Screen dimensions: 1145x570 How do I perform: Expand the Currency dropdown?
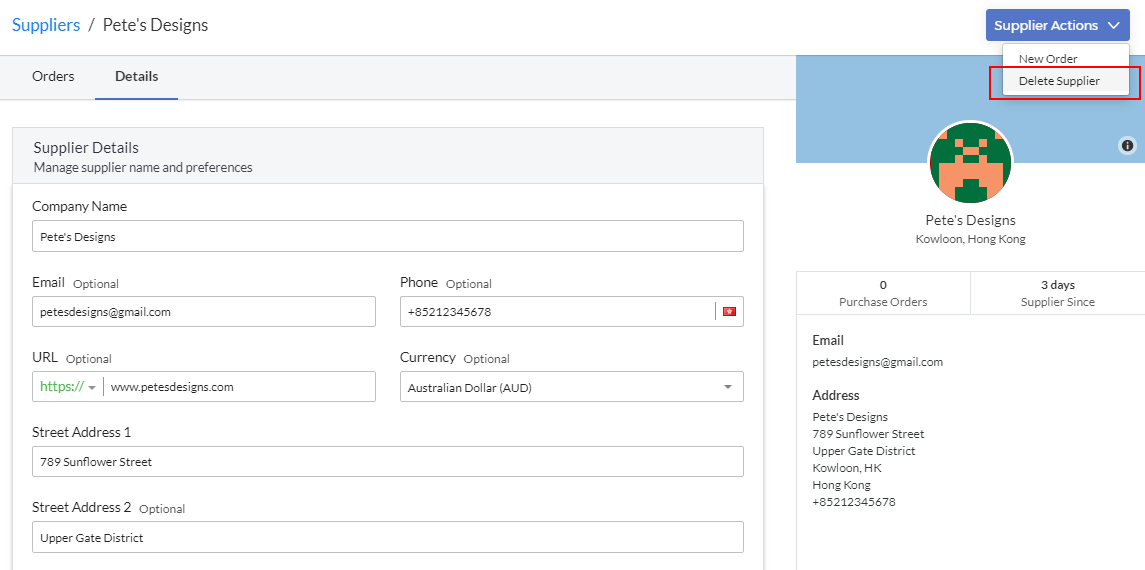572,387
